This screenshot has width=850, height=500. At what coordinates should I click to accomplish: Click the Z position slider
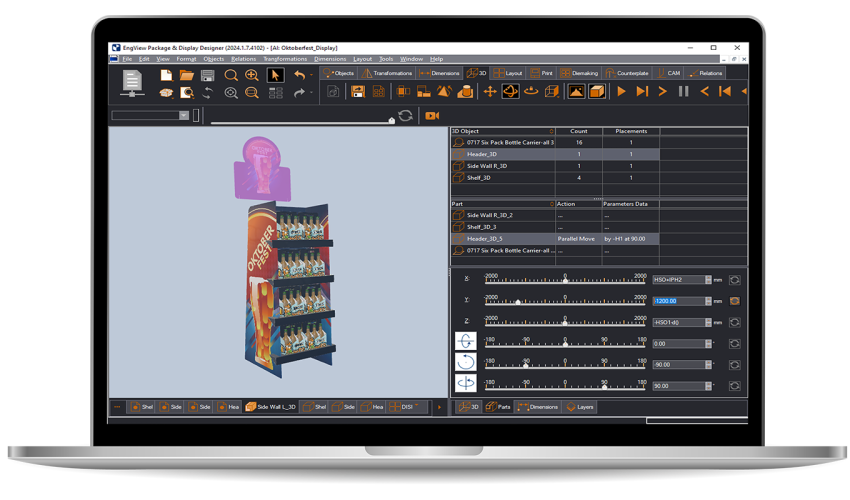(565, 320)
